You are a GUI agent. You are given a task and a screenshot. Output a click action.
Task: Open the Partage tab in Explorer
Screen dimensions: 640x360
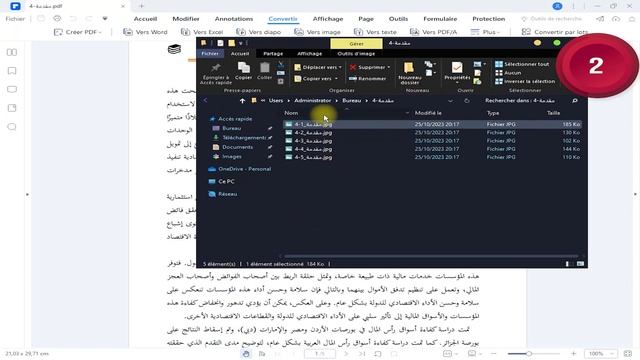273,53
